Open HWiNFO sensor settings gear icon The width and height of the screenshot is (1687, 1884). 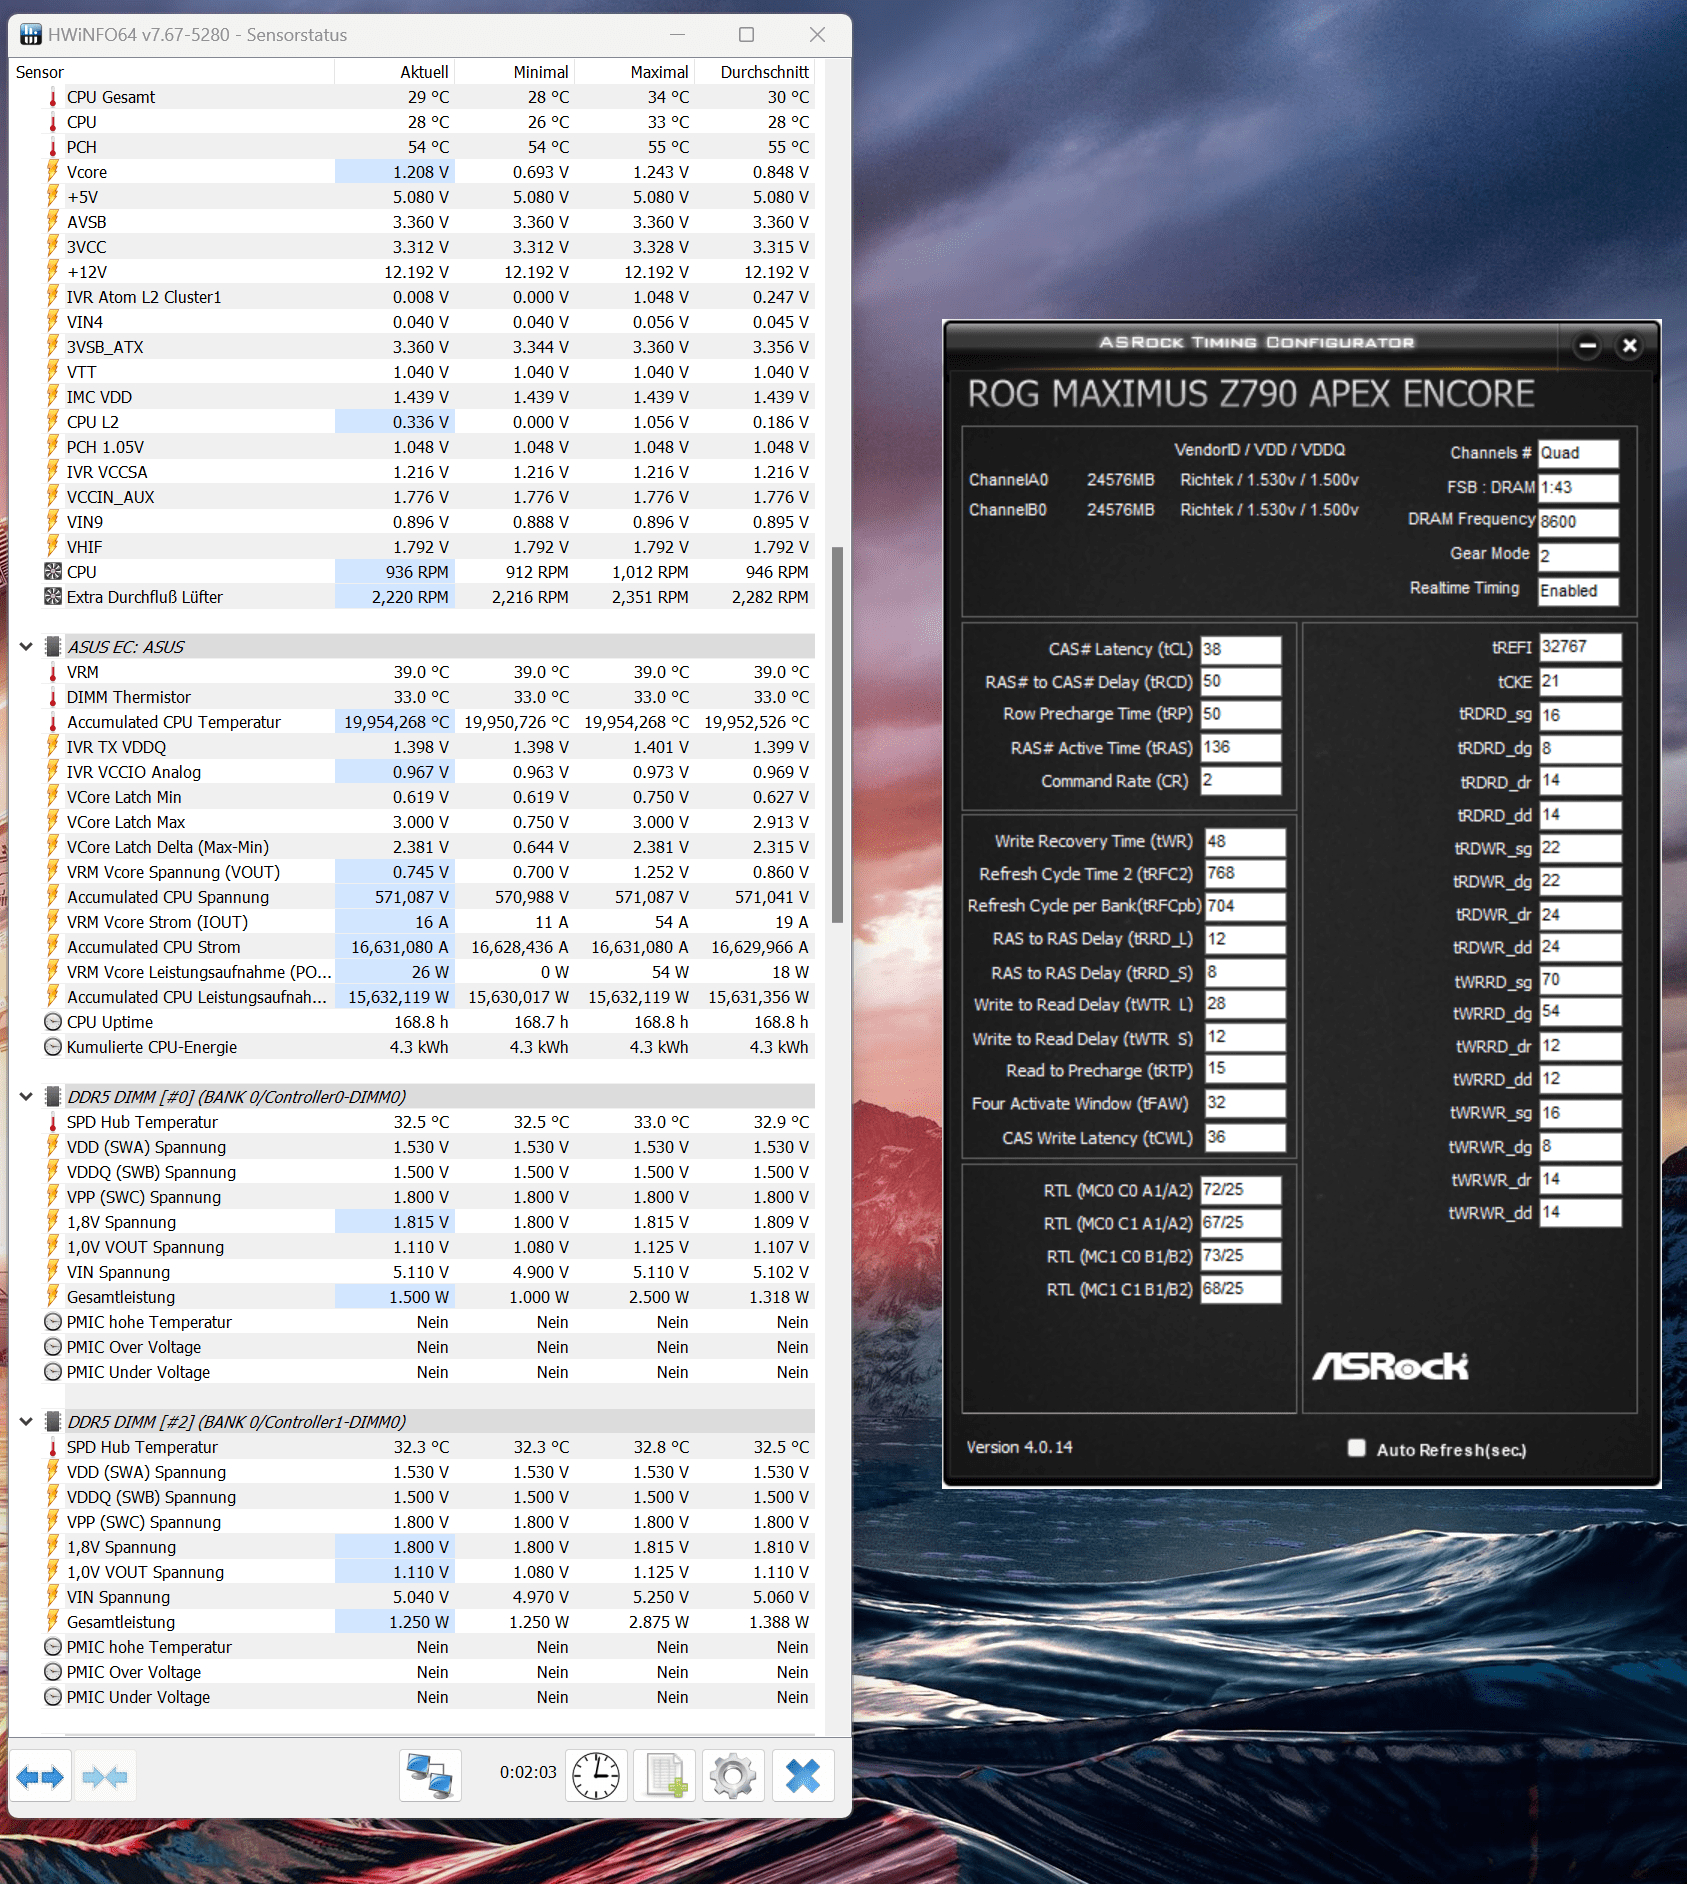(x=733, y=1776)
